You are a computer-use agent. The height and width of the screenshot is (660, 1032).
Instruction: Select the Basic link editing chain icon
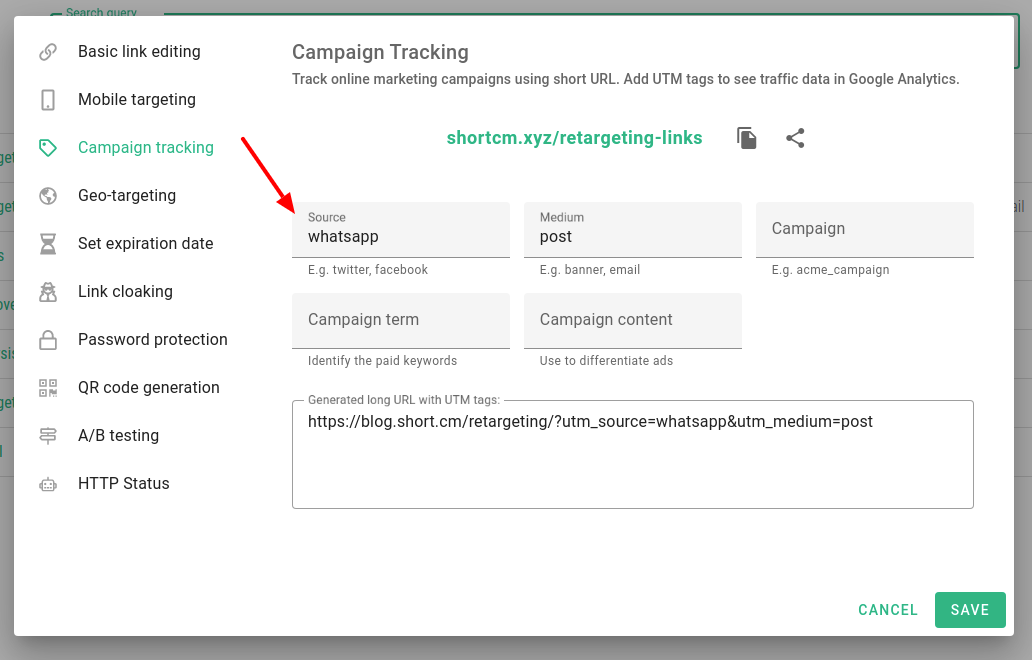tap(48, 51)
